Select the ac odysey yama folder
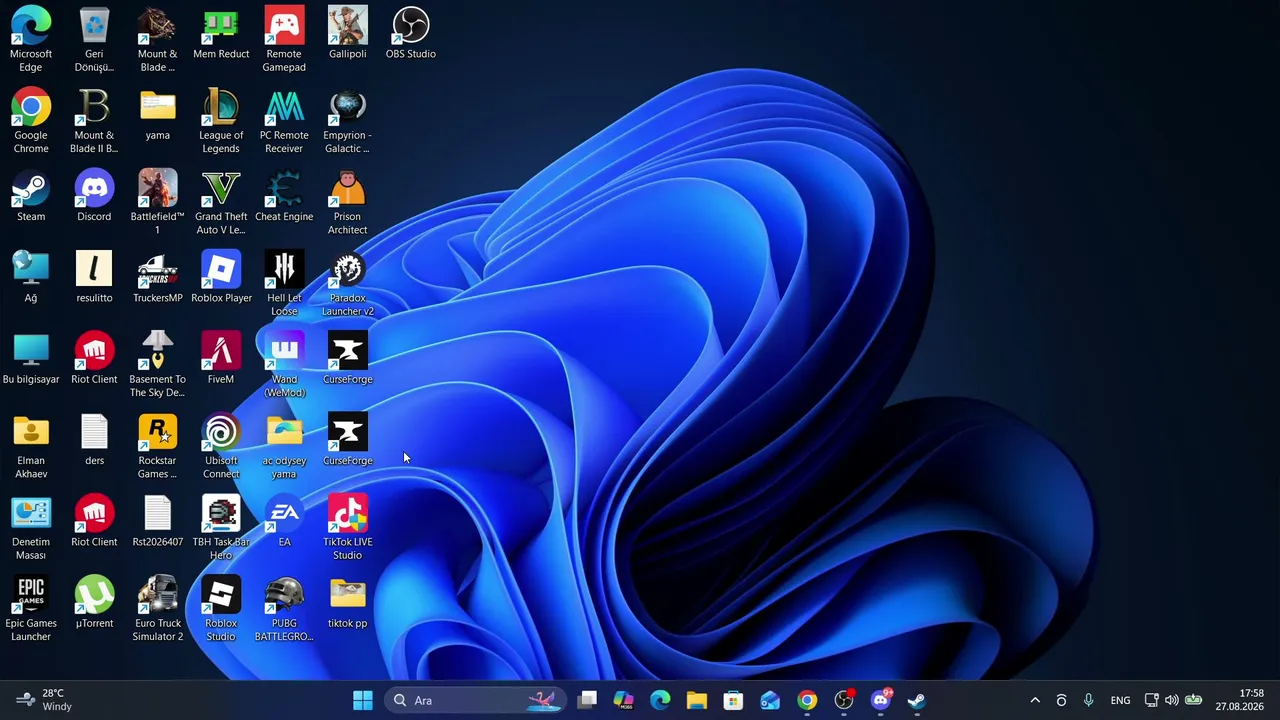Viewport: 1280px width, 720px height. (284, 446)
